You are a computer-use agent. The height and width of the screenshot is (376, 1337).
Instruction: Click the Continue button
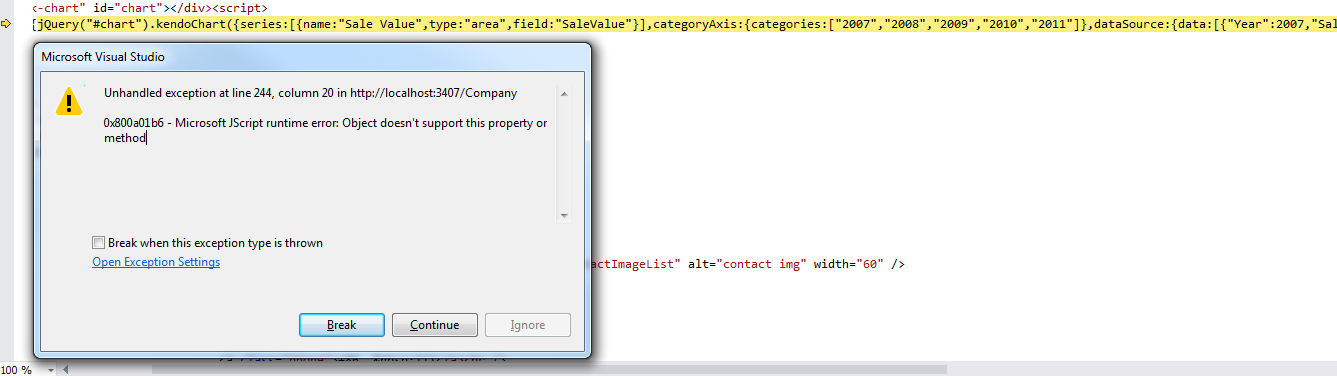tap(435, 325)
